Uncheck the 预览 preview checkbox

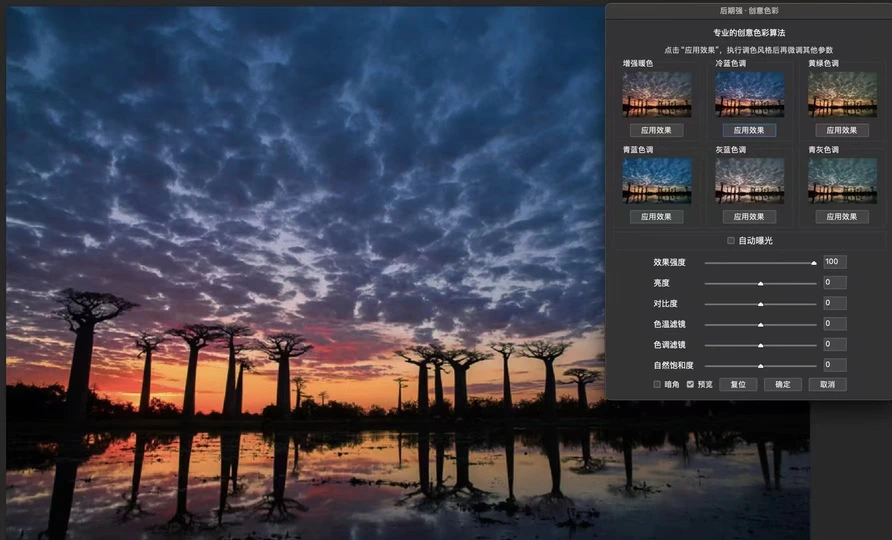(690, 384)
